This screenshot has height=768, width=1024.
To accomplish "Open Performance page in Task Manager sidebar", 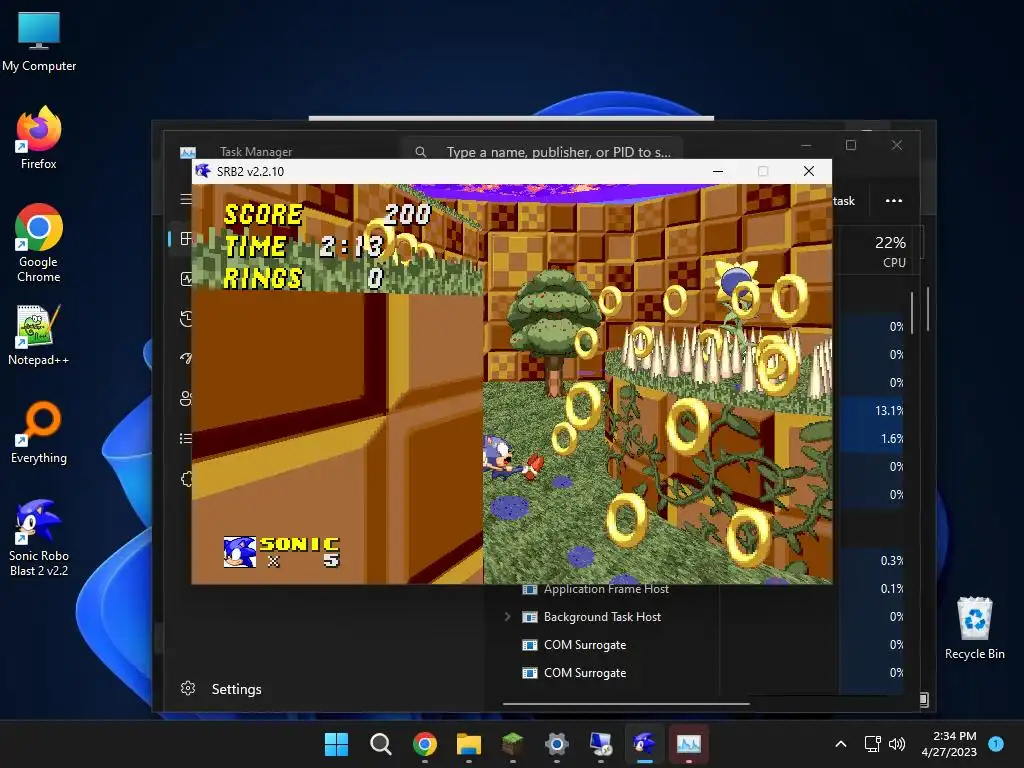I will [186, 279].
